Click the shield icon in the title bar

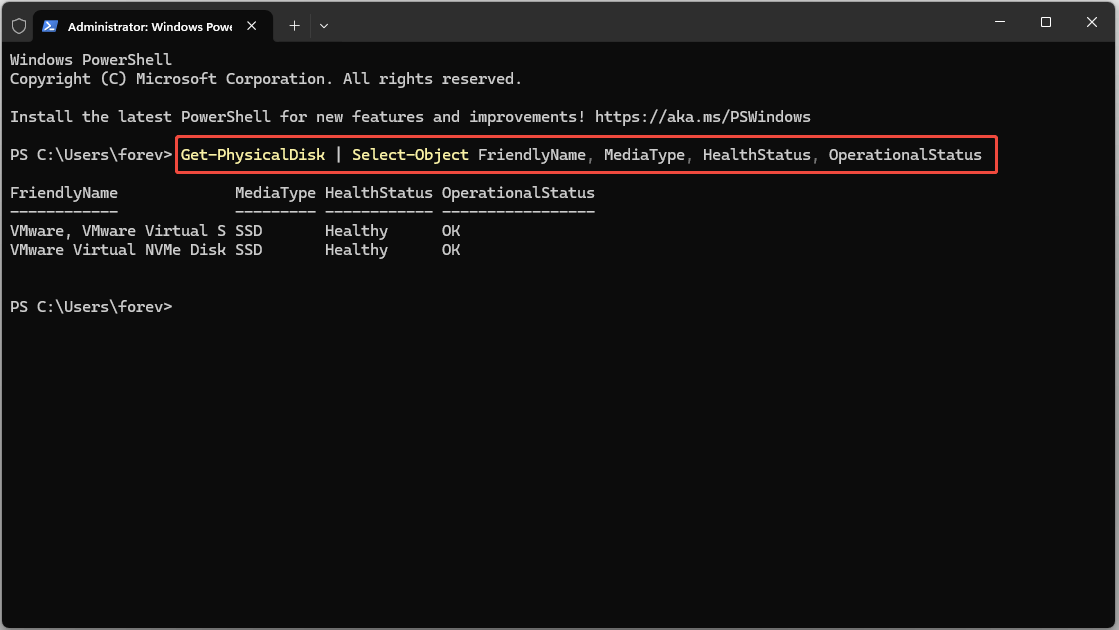click(19, 26)
